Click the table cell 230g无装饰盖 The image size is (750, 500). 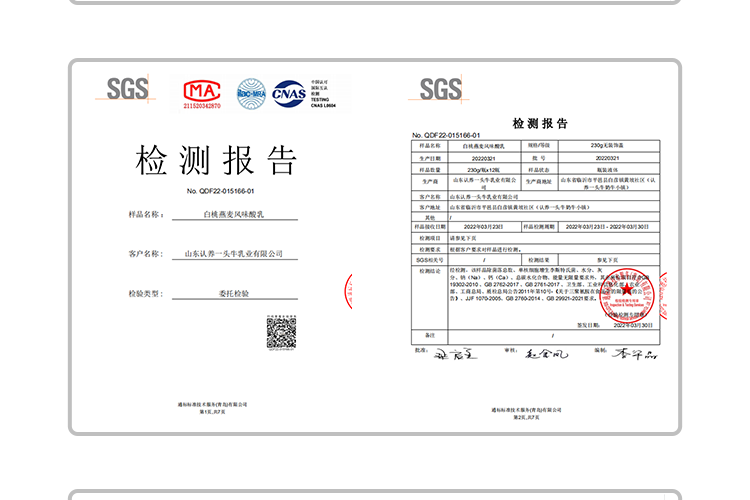coord(608,145)
